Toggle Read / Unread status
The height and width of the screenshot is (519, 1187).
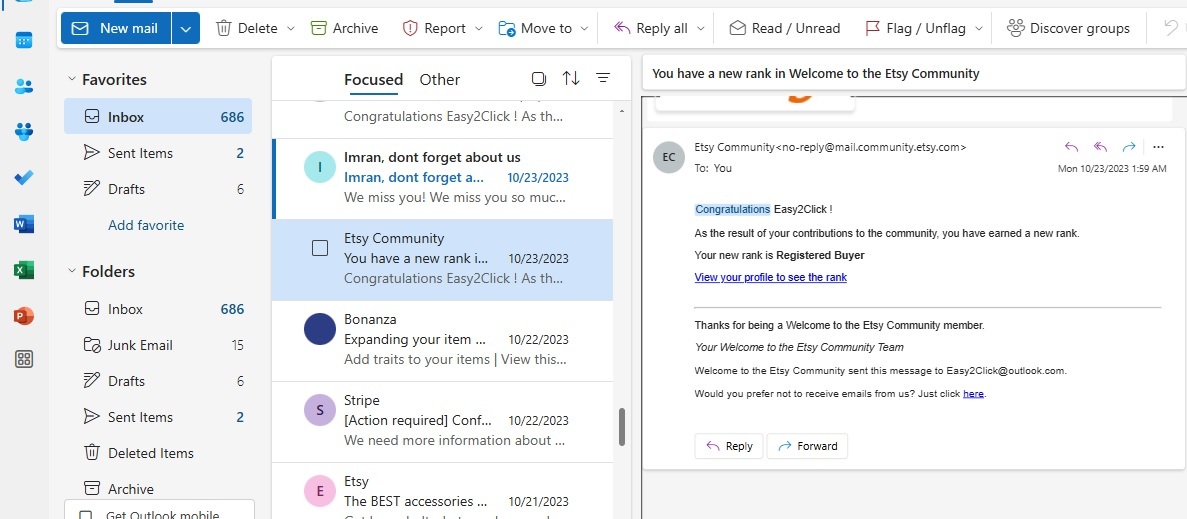[785, 28]
